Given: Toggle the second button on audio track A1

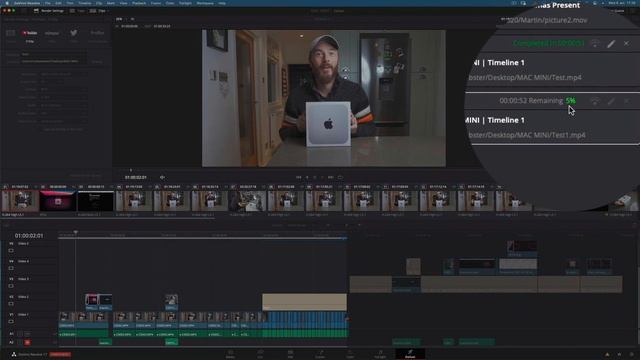Looking at the screenshot, I should coord(27,334).
